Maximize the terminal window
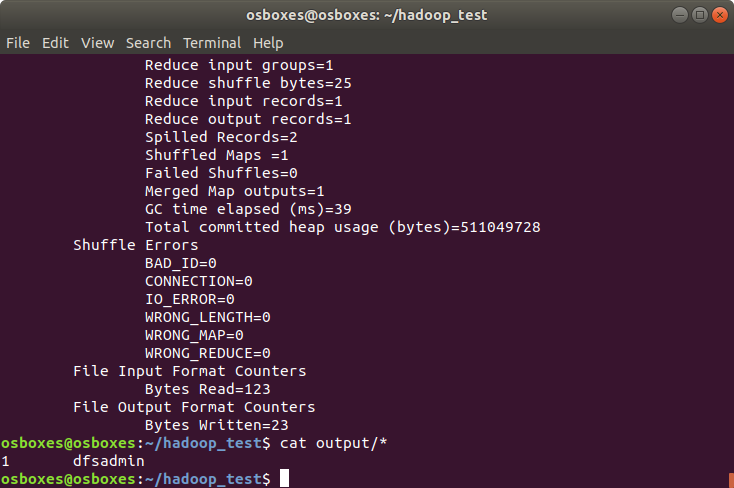 pyautogui.click(x=700, y=15)
